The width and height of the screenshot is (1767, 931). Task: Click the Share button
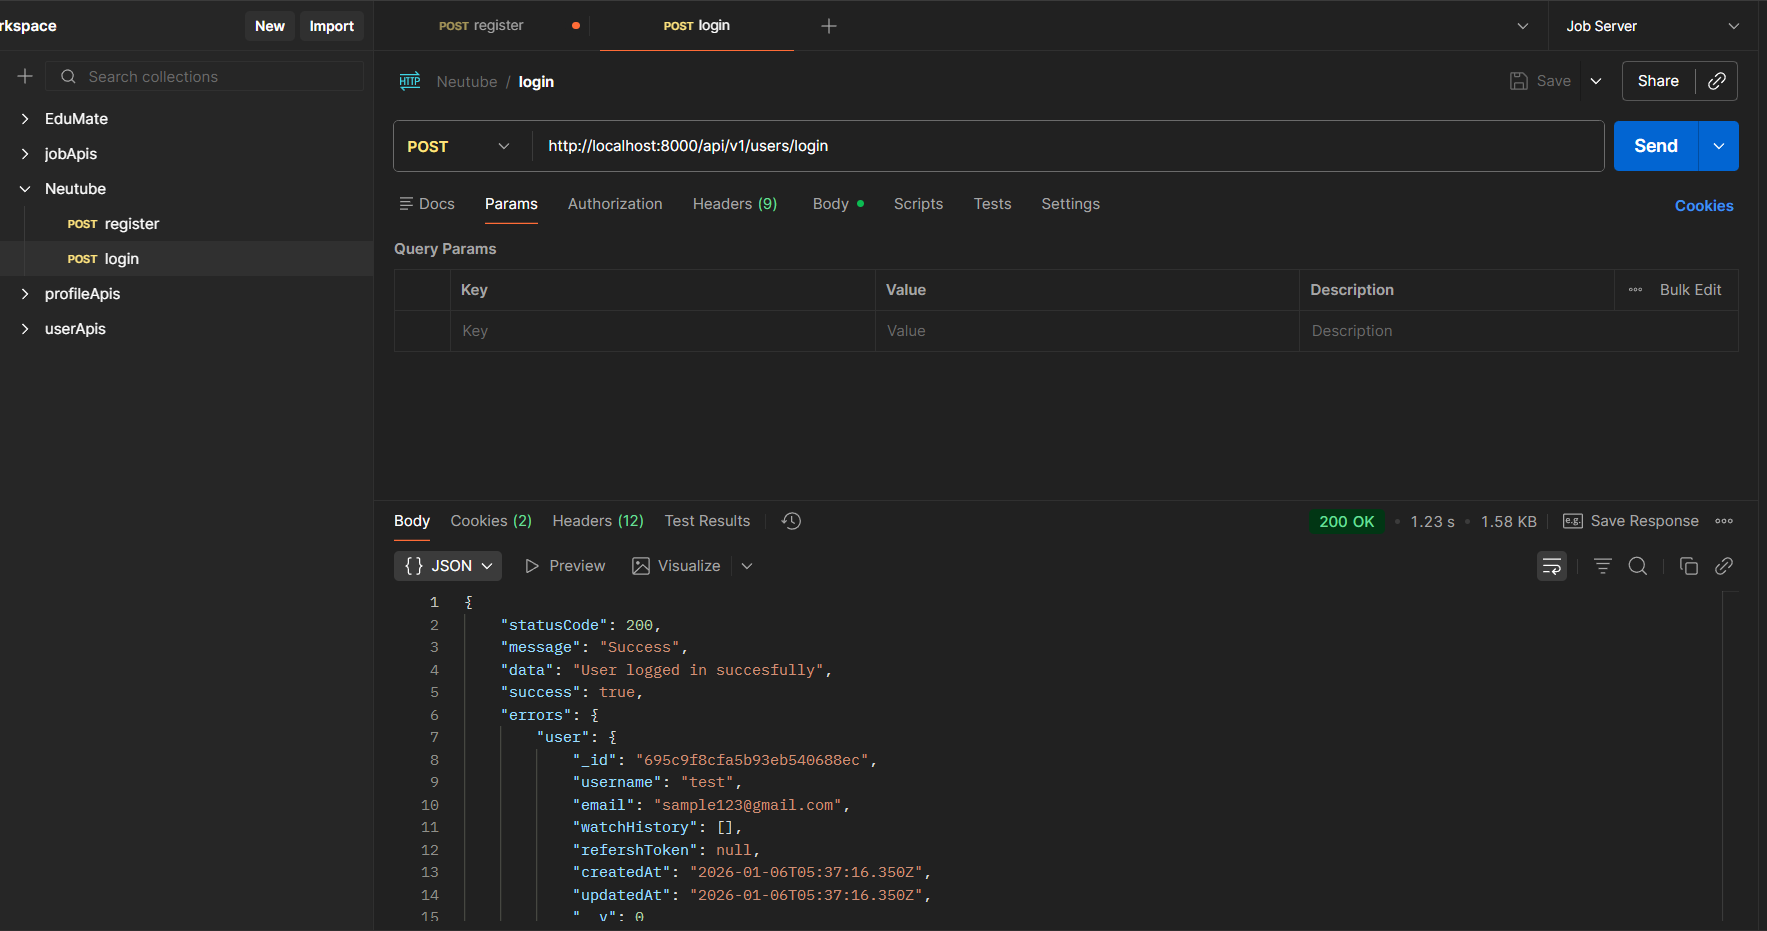1658,81
